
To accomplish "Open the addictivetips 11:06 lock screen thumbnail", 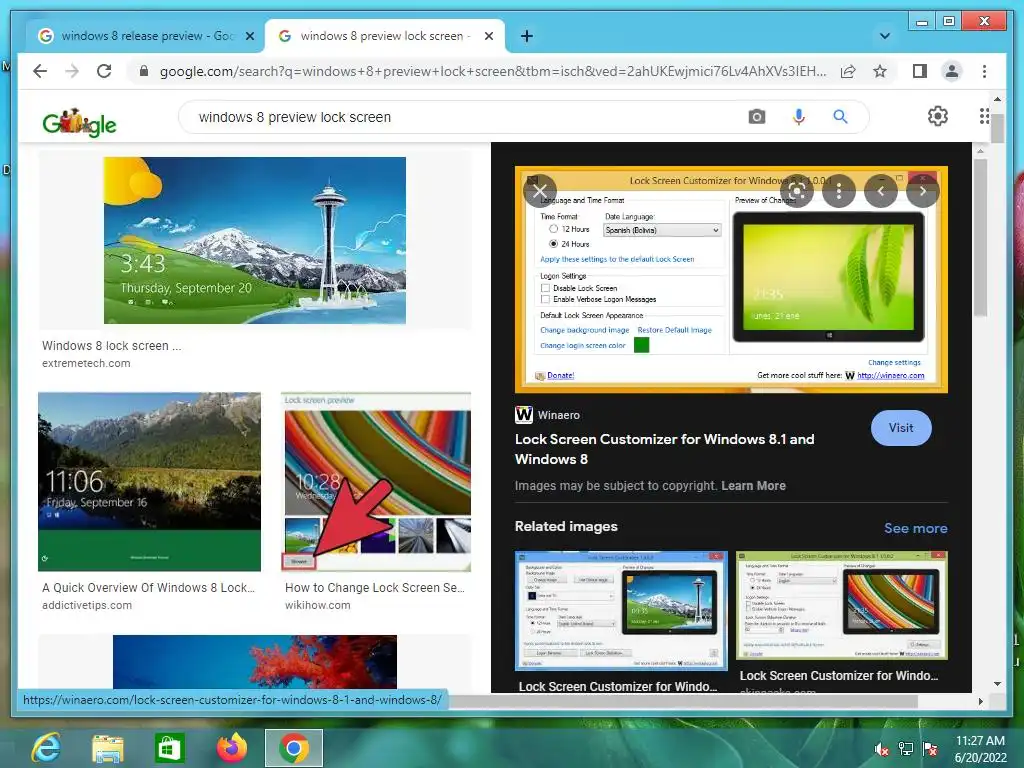I will pos(150,481).
